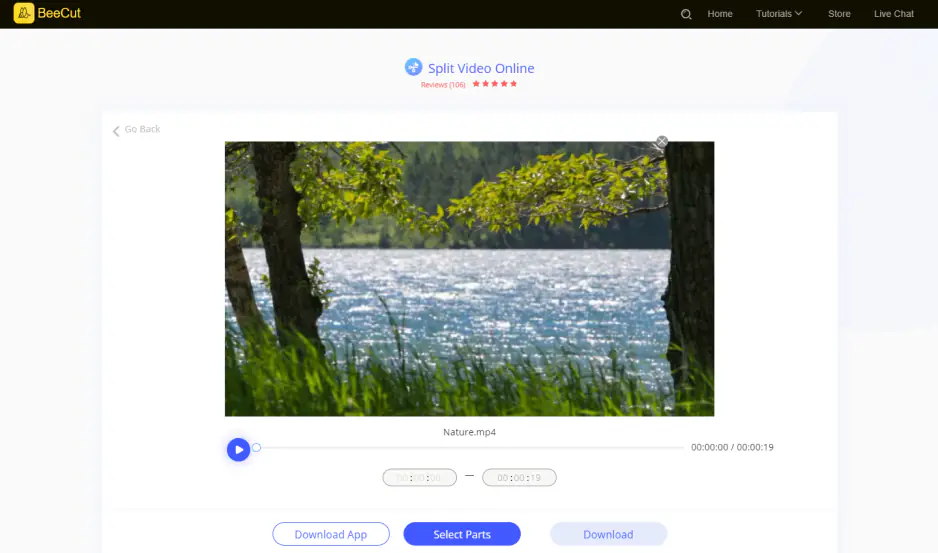Image resolution: width=938 pixels, height=553 pixels.
Task: Click the Split Video Online title
Action: coord(481,68)
